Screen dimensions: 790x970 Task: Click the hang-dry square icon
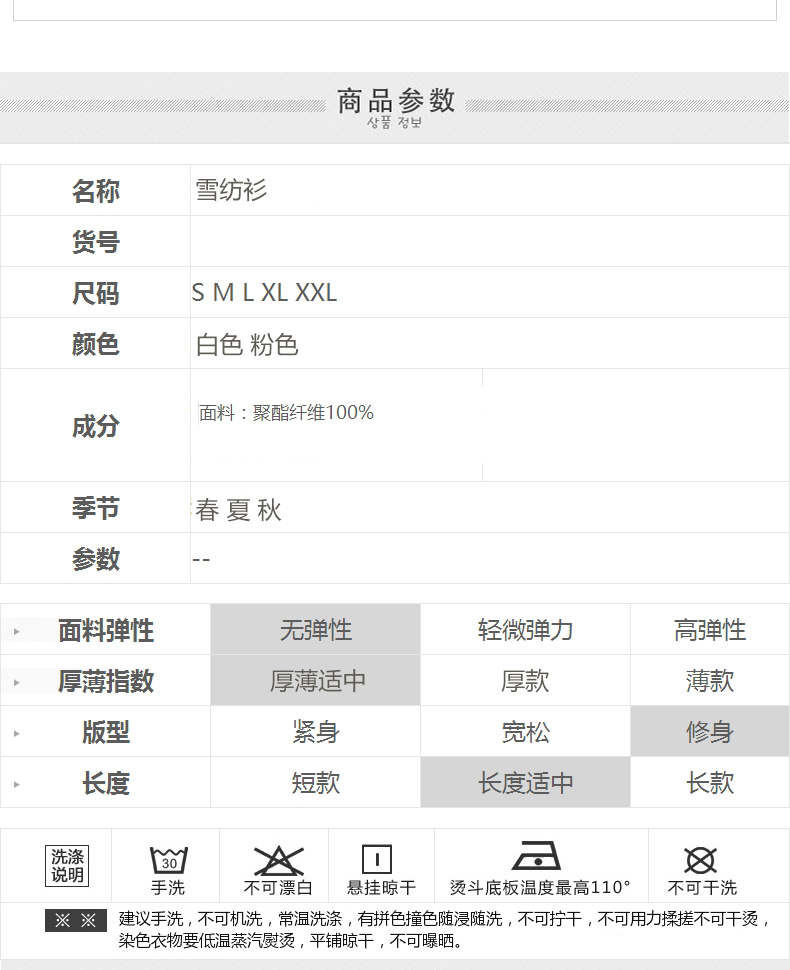pos(376,860)
